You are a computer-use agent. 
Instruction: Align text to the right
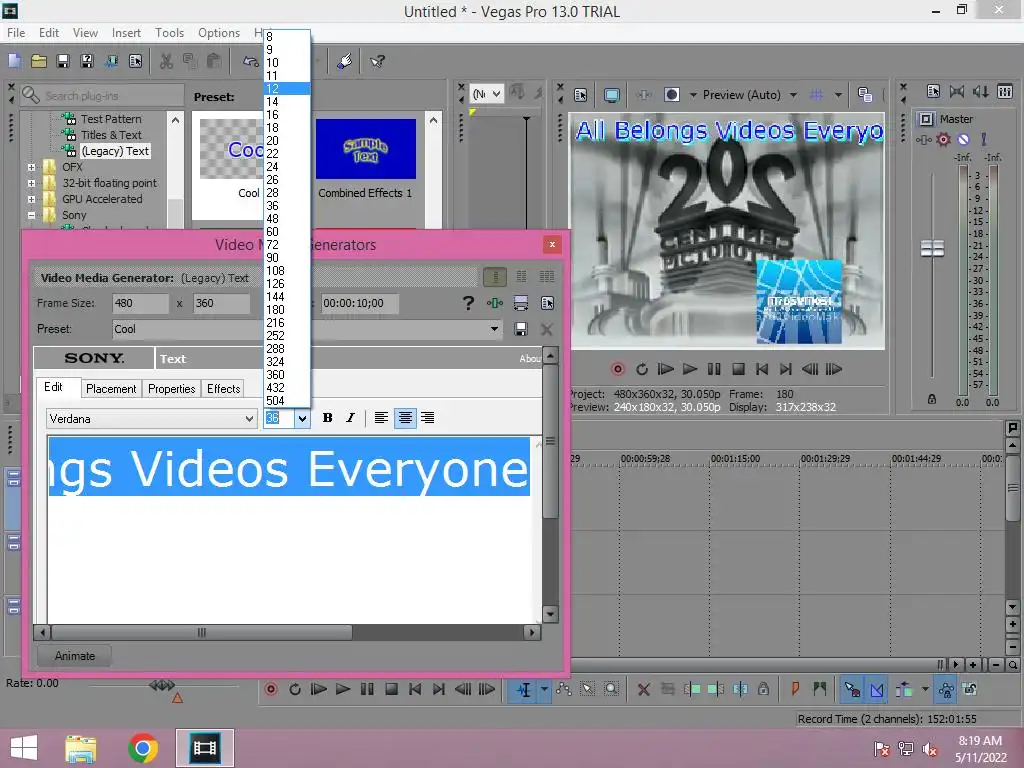[428, 418]
